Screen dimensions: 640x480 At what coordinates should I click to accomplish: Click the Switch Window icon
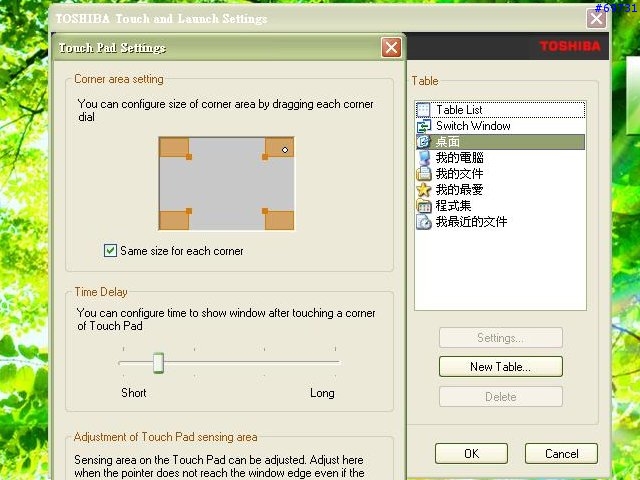pyautogui.click(x=423, y=126)
